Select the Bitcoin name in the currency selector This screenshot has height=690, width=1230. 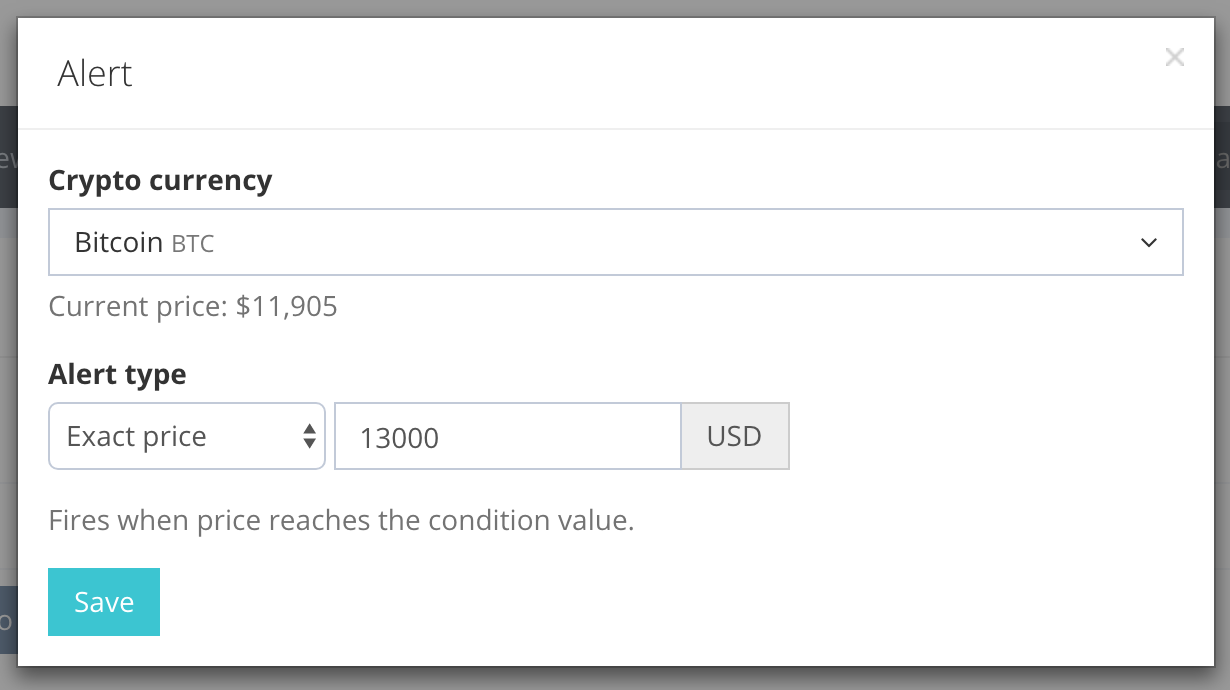click(x=119, y=242)
